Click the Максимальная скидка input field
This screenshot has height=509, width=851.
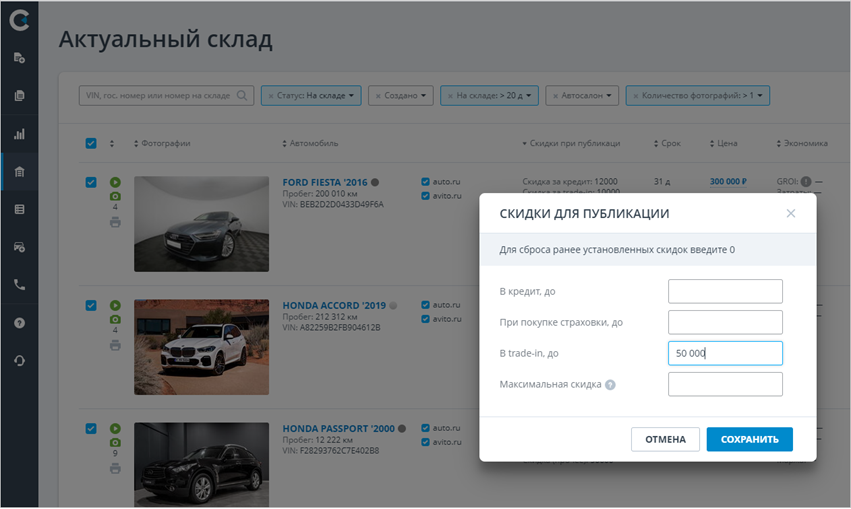tap(725, 384)
